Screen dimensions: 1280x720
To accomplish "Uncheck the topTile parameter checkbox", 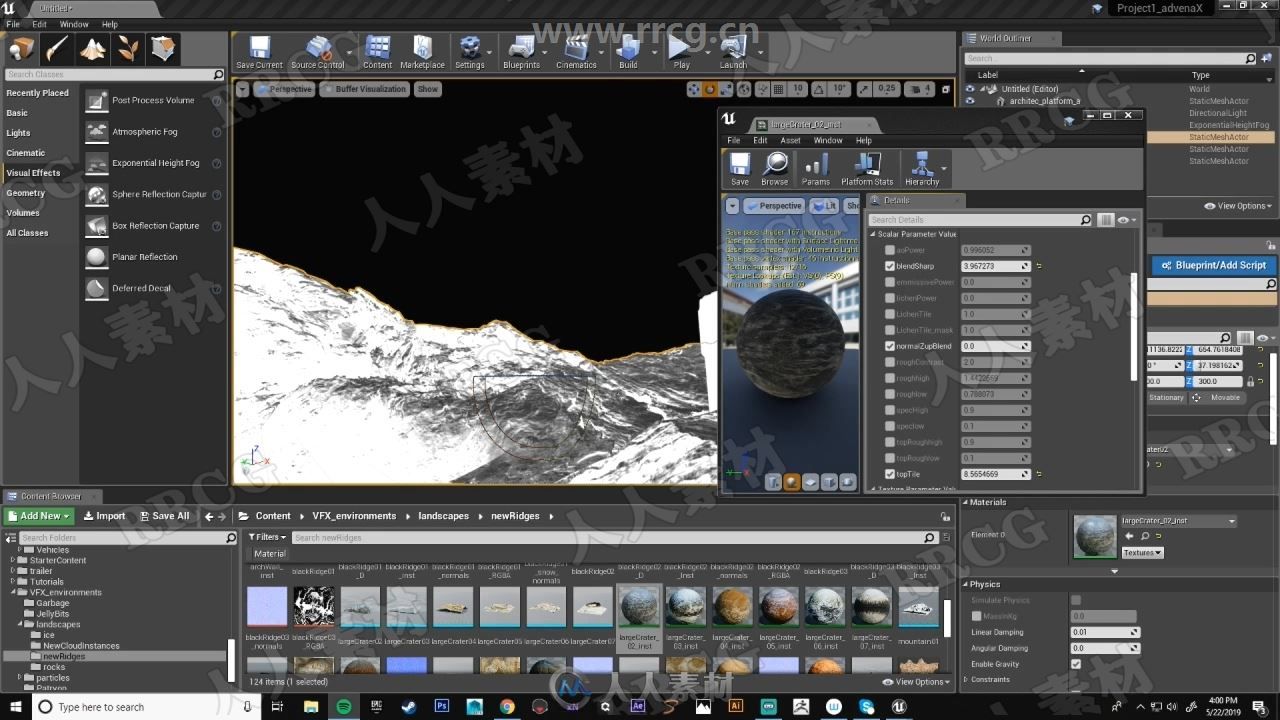I will click(x=890, y=474).
